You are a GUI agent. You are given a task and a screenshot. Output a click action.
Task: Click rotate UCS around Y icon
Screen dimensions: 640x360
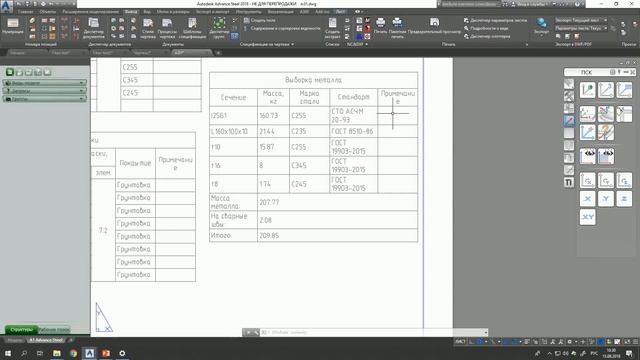[x=606, y=180]
